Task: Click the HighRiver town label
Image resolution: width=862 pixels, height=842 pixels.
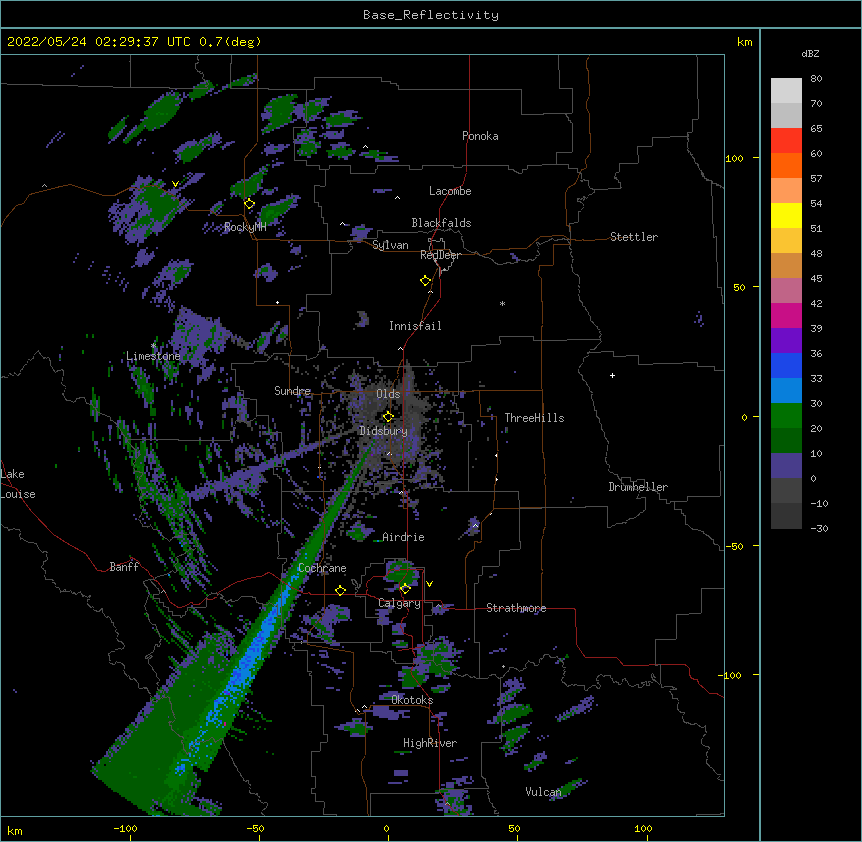Action: pyautogui.click(x=430, y=743)
